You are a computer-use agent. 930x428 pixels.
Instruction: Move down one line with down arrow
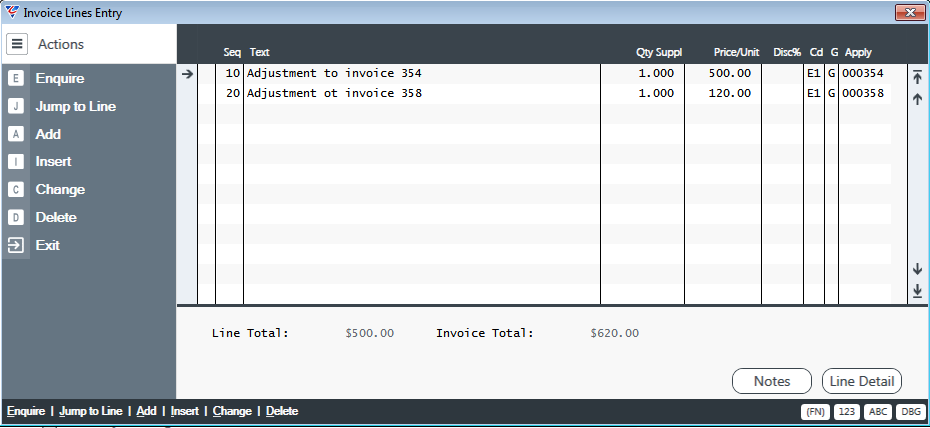918,269
